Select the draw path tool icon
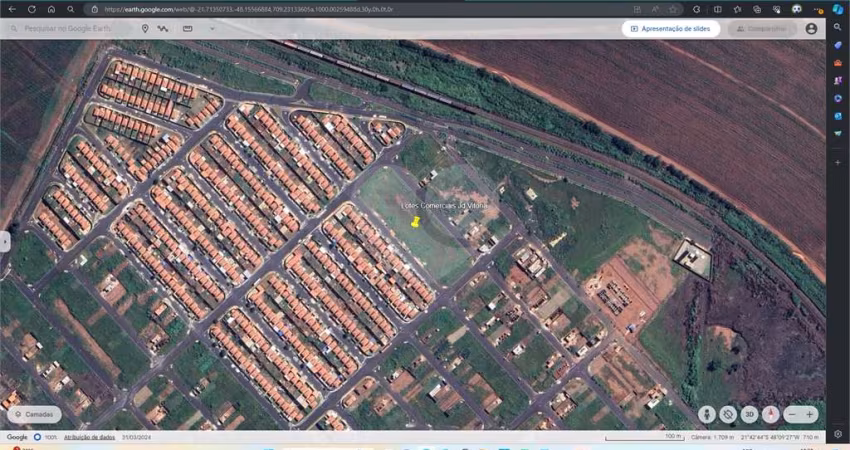Screen dimensions: 850x450 click(x=163, y=28)
